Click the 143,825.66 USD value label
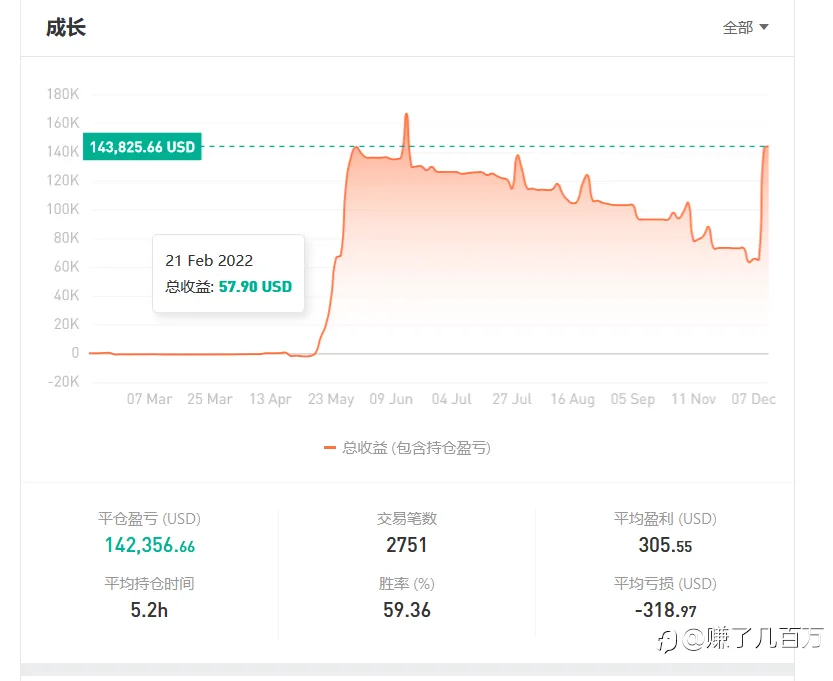Viewport: 833px width, 681px height. [x=142, y=147]
